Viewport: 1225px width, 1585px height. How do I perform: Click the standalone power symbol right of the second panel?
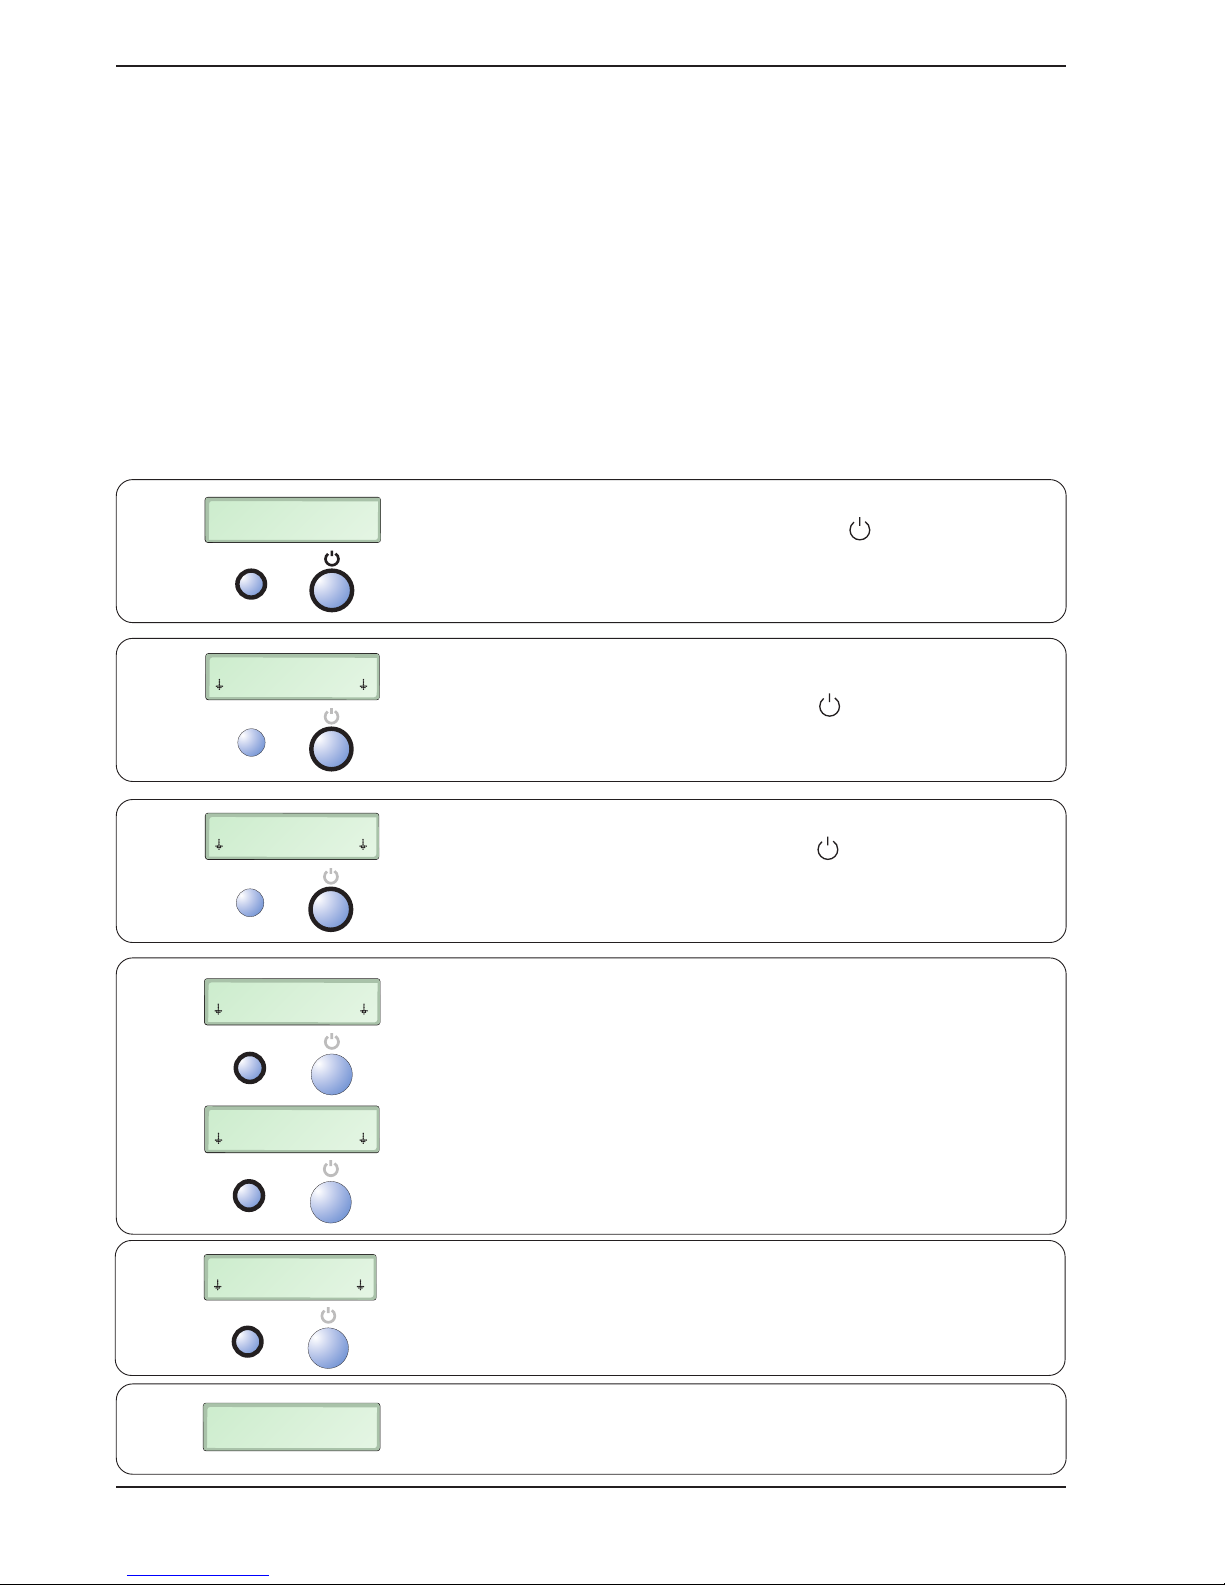(830, 707)
